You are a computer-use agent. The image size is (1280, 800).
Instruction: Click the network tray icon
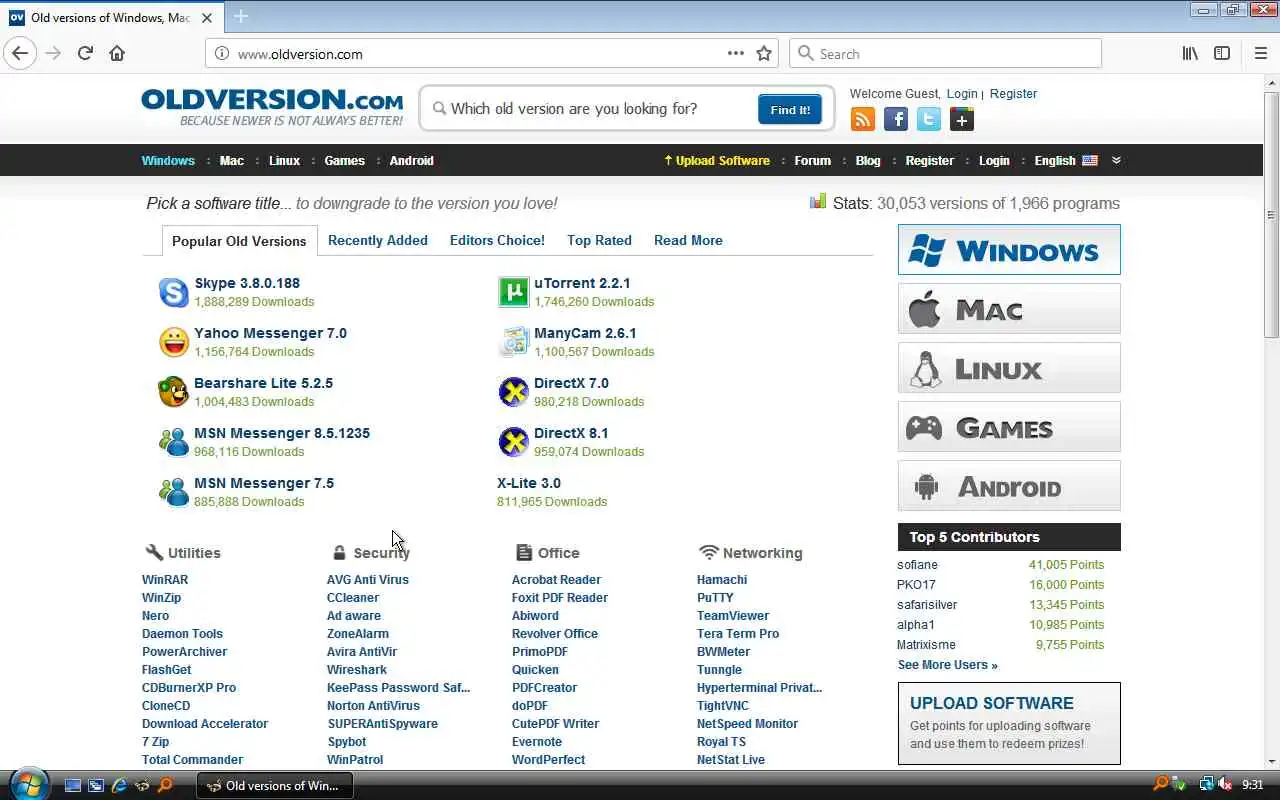(1206, 785)
